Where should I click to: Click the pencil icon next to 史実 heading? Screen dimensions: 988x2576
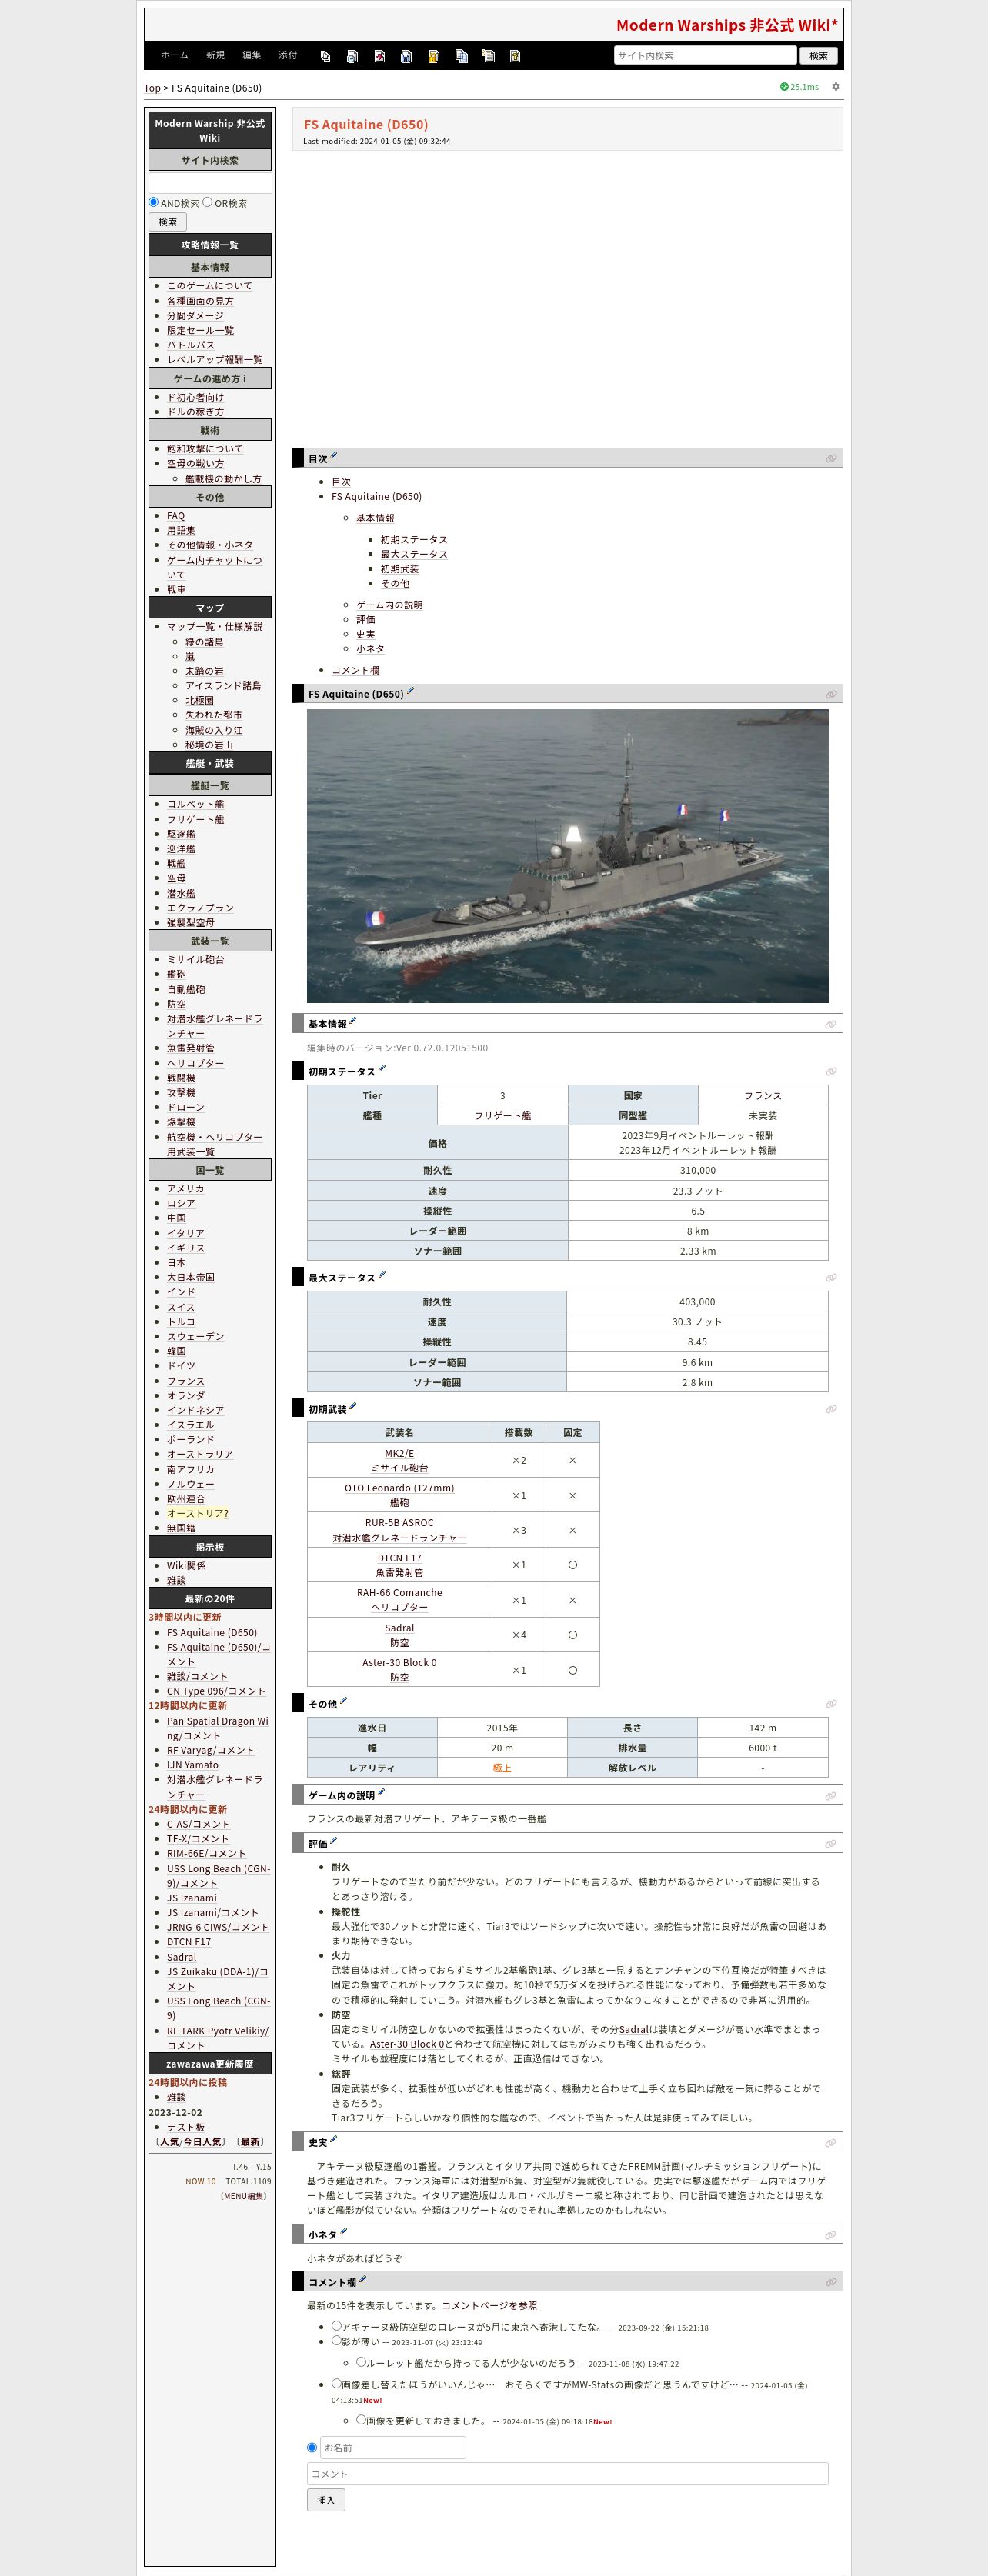coord(334,2139)
